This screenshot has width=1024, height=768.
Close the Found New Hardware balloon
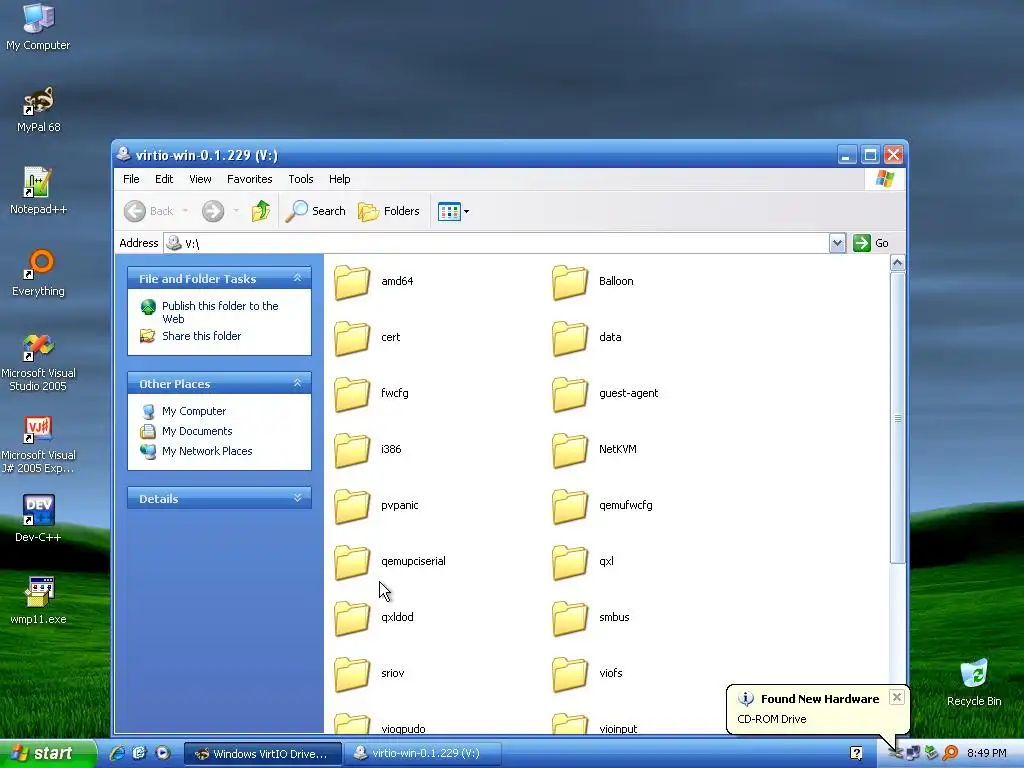897,697
